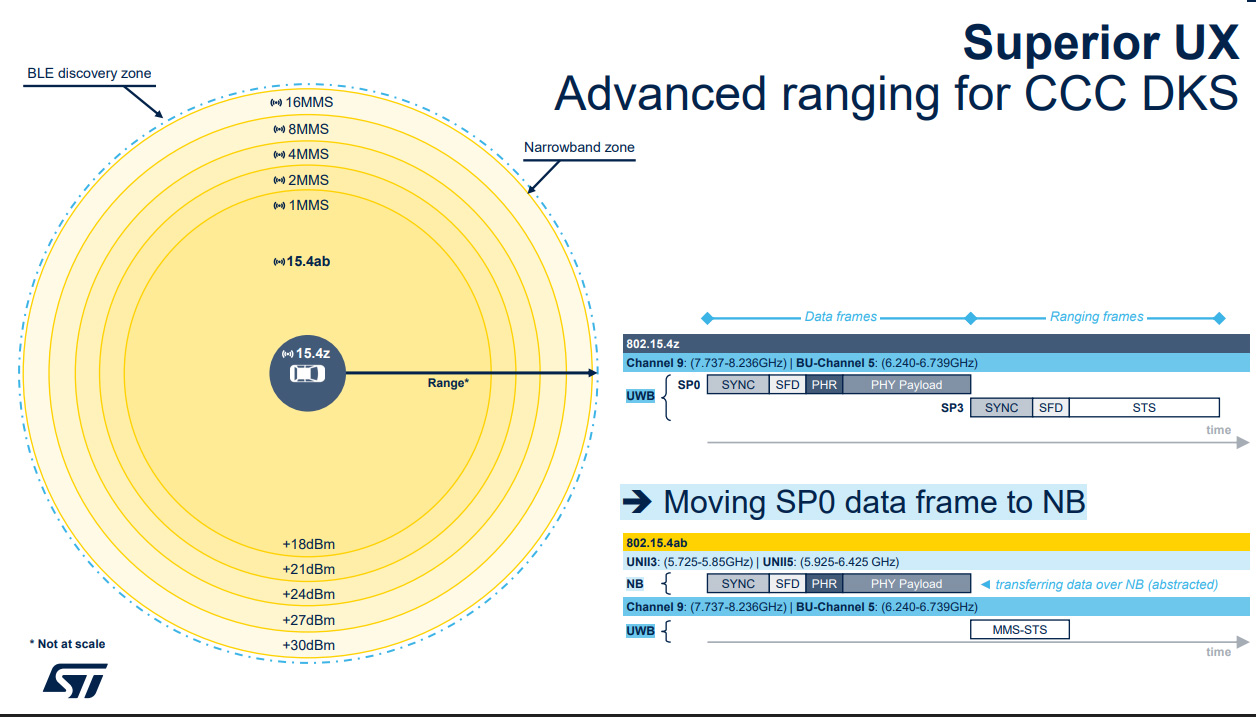Screen dimensions: 1256x717
Task: Select the 'Ranging frames' timeline label
Action: click(1096, 317)
